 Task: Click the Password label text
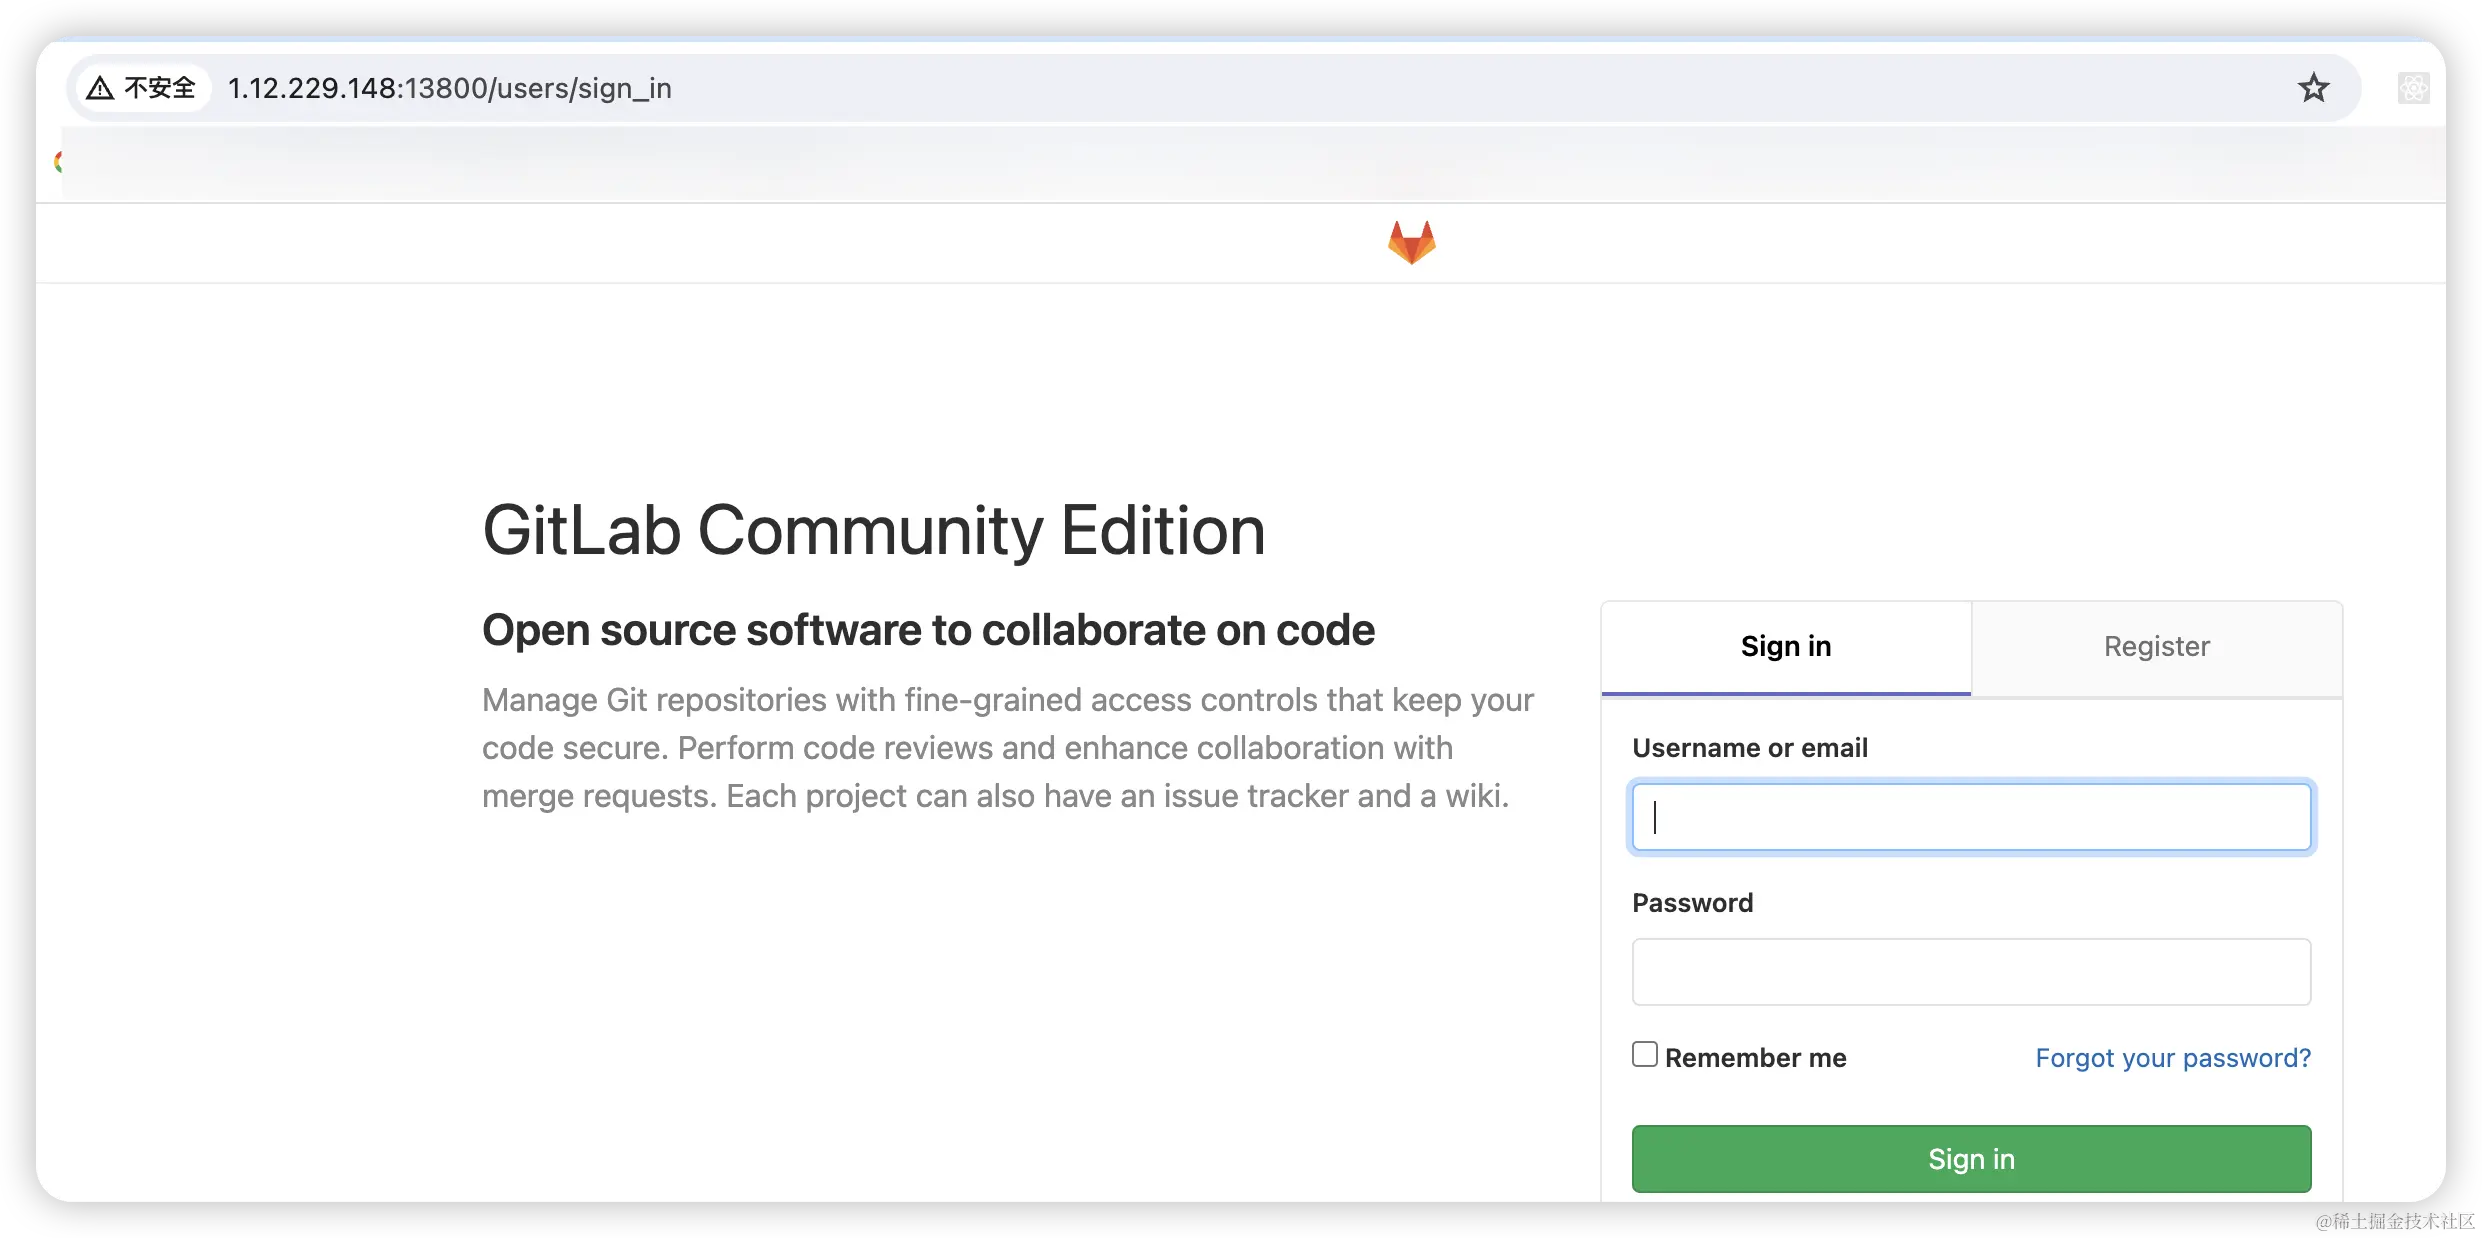pyautogui.click(x=1692, y=903)
